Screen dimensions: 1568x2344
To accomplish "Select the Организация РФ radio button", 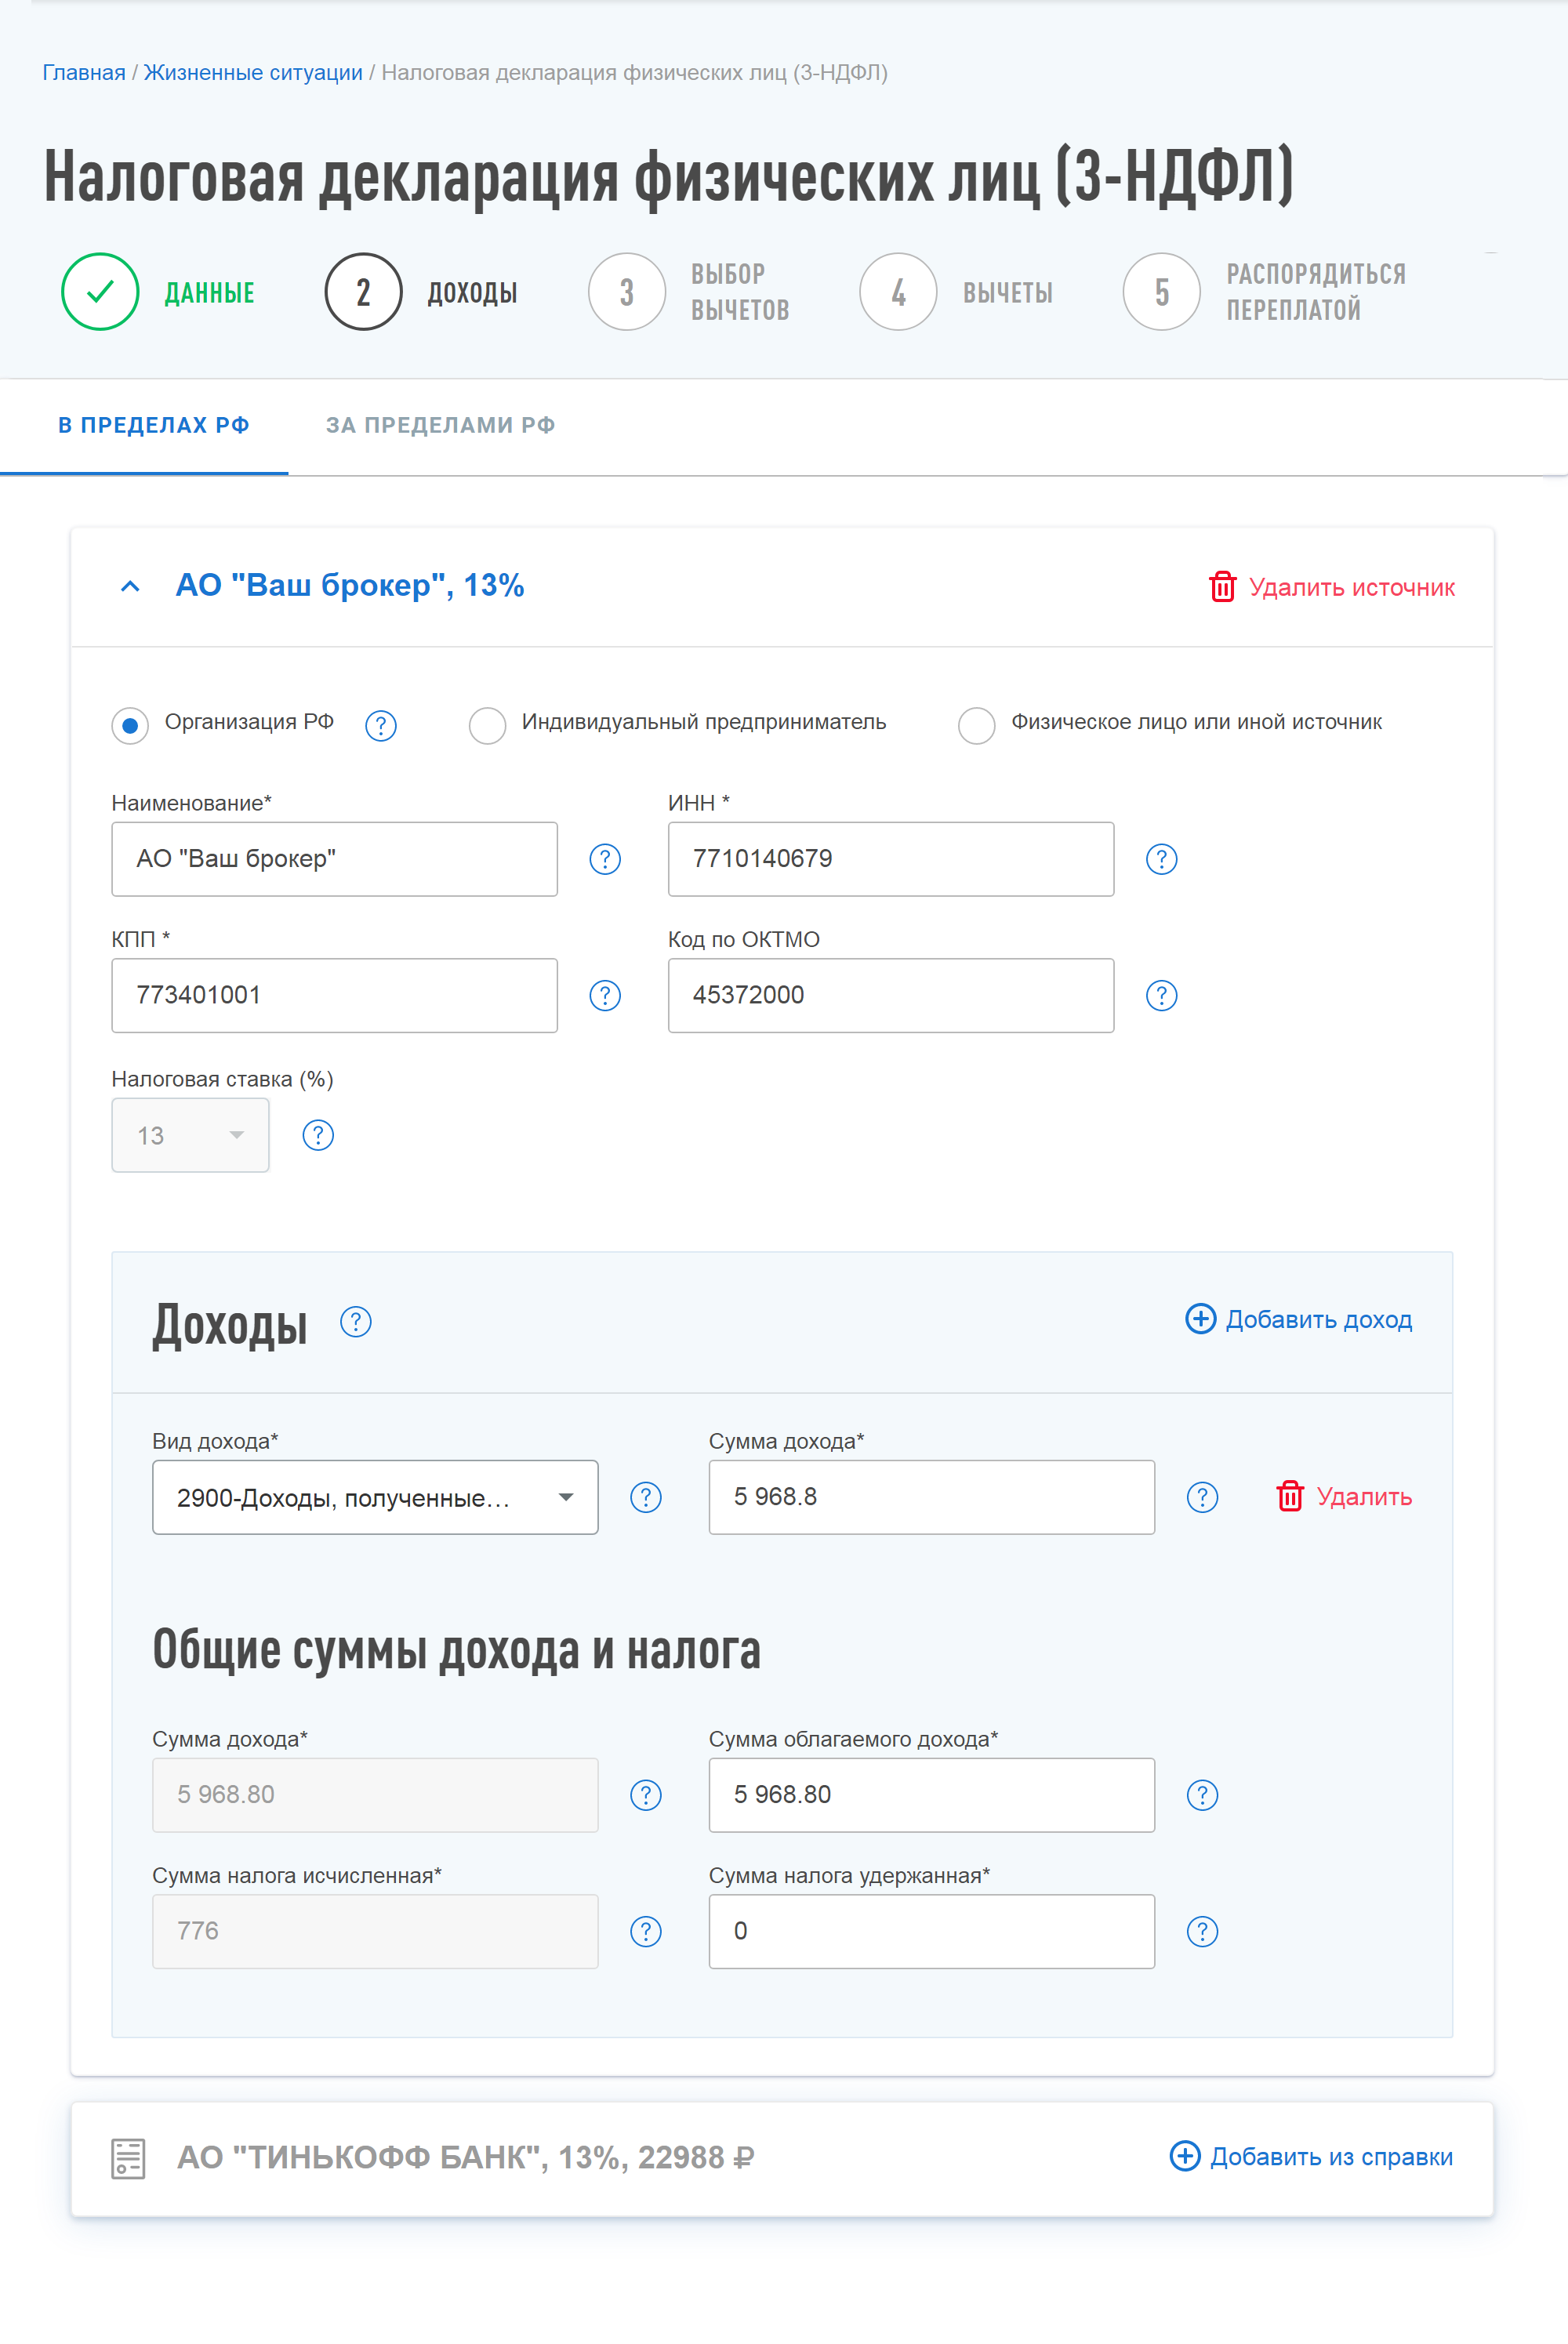I will tap(130, 725).
